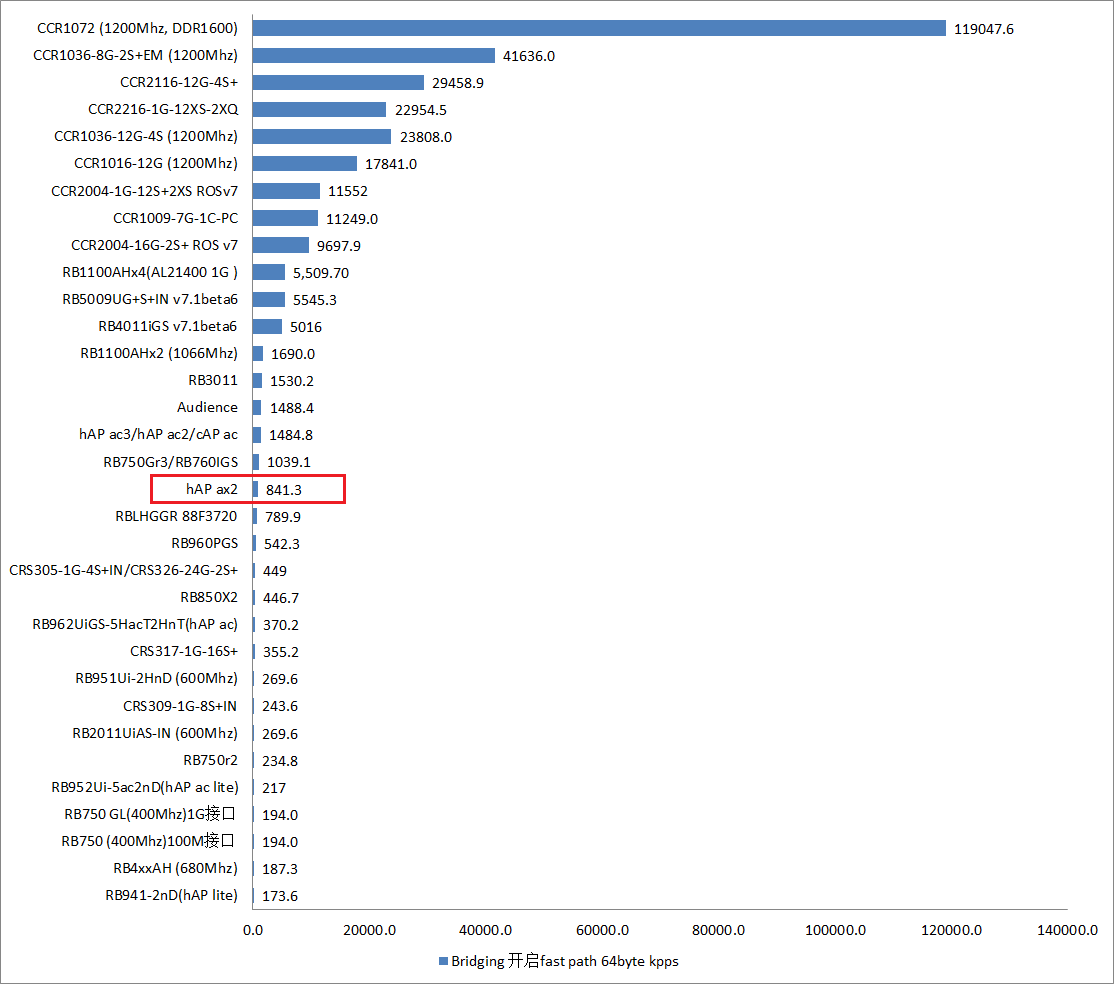Click the longest bar for CCR1072

click(x=599, y=28)
